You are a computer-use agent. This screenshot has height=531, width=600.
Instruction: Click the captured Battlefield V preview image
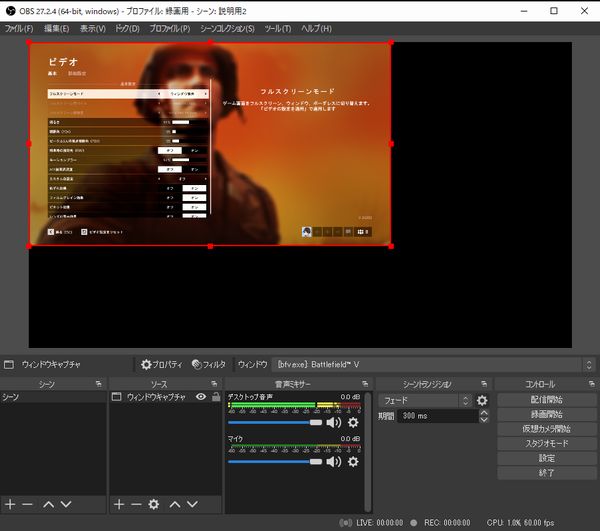210,144
